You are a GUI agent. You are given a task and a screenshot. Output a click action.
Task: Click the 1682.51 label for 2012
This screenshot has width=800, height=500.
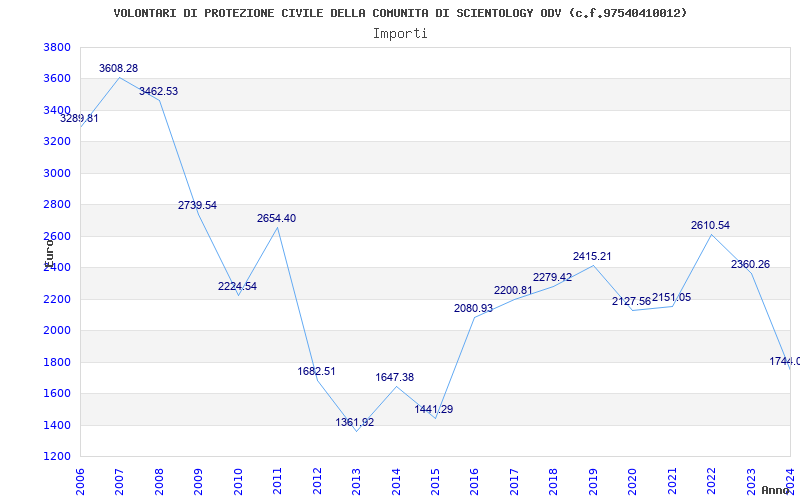click(x=316, y=371)
